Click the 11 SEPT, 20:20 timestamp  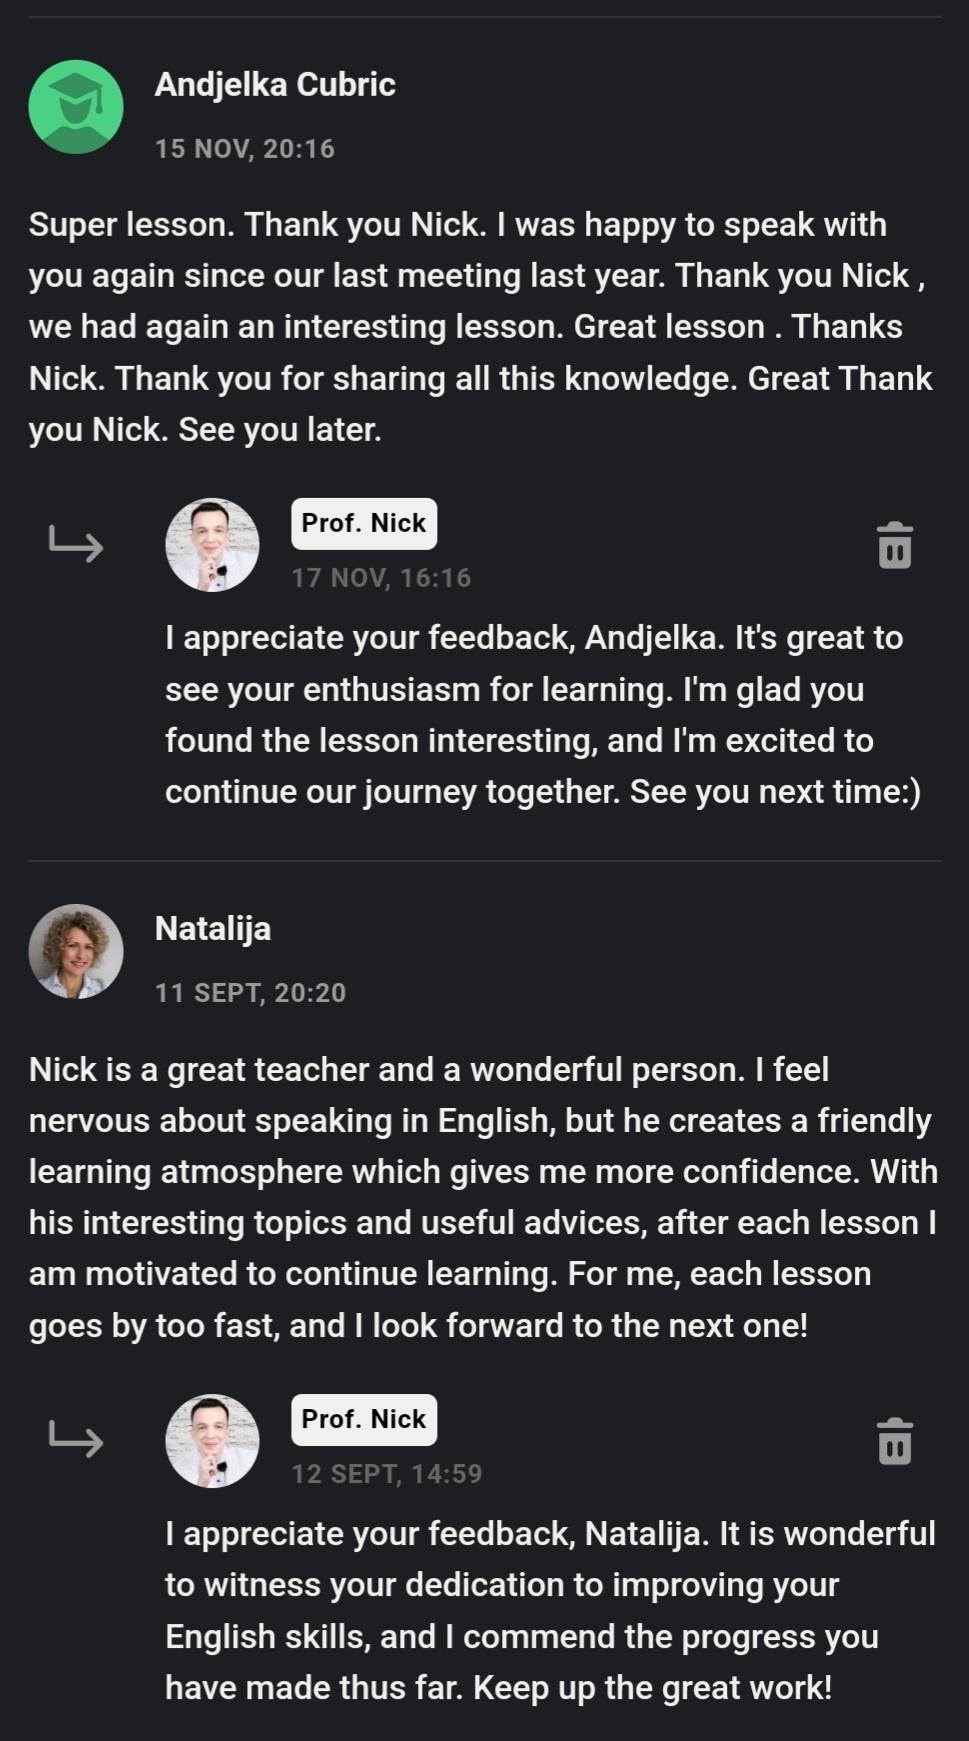[250, 993]
